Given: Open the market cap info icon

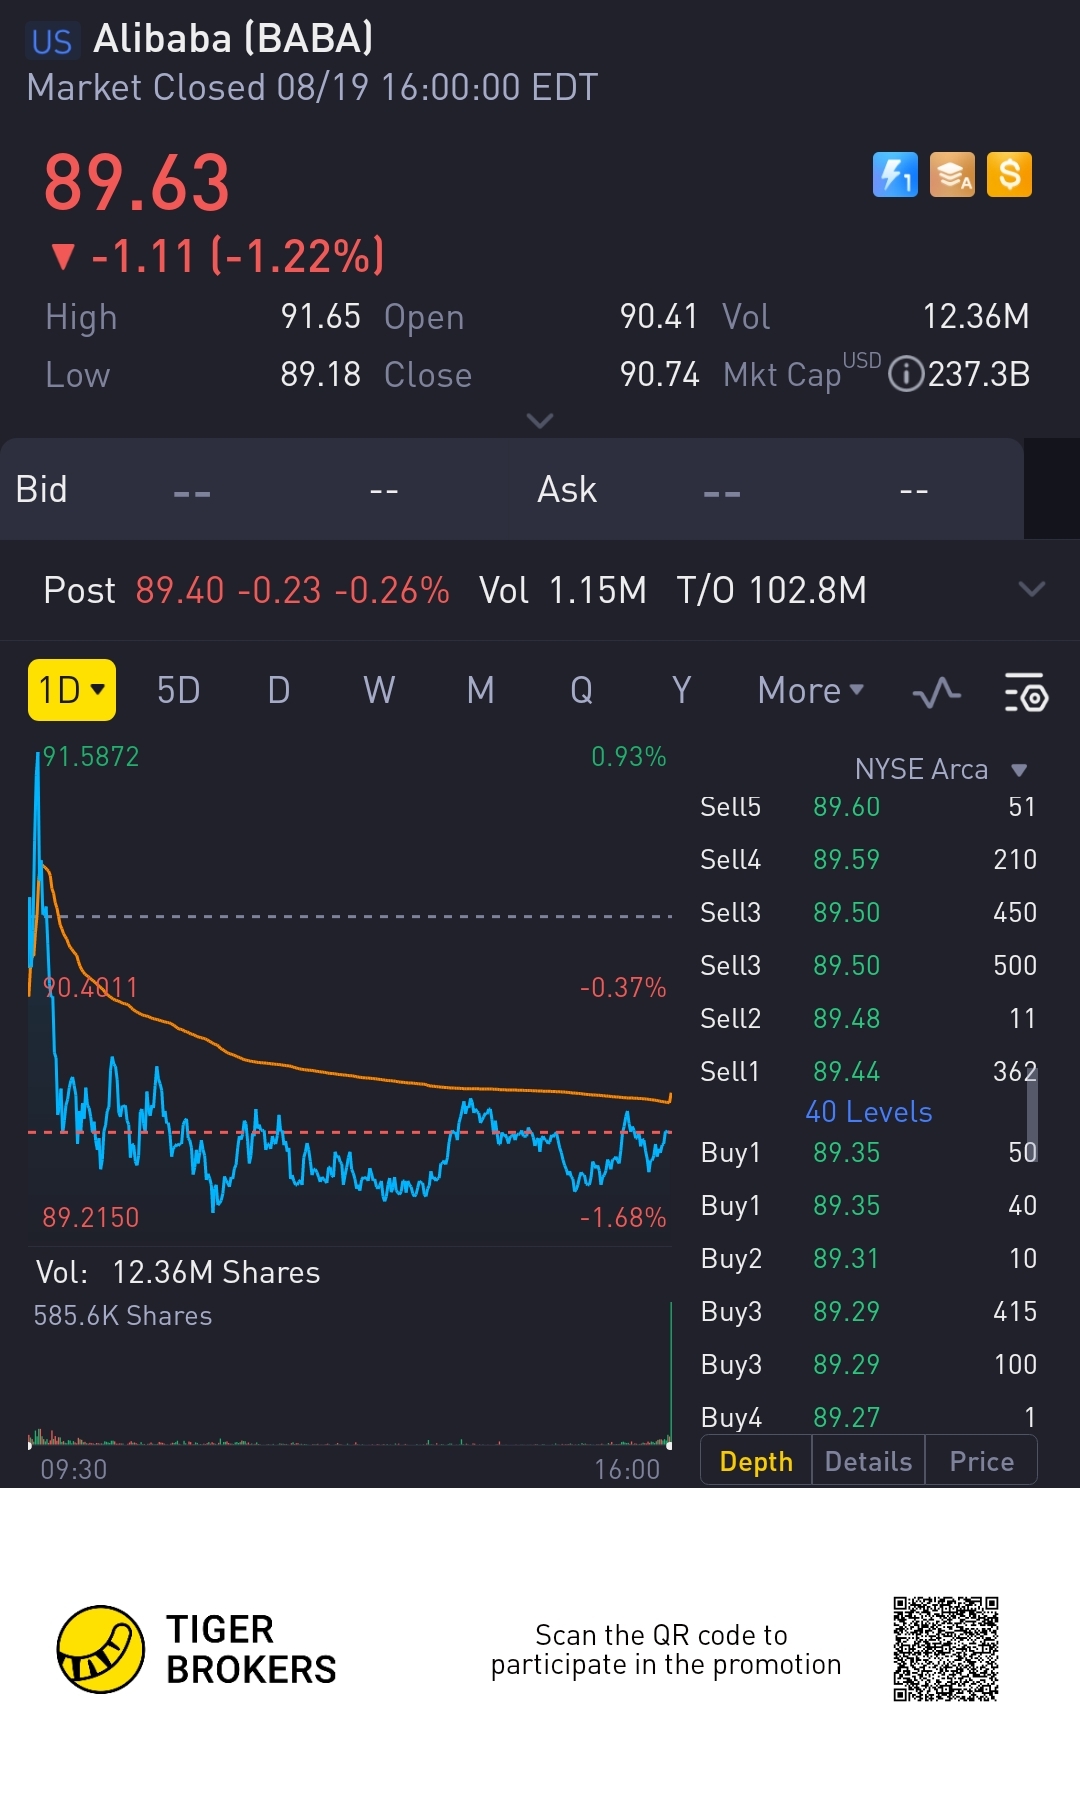Looking at the screenshot, I should [905, 374].
